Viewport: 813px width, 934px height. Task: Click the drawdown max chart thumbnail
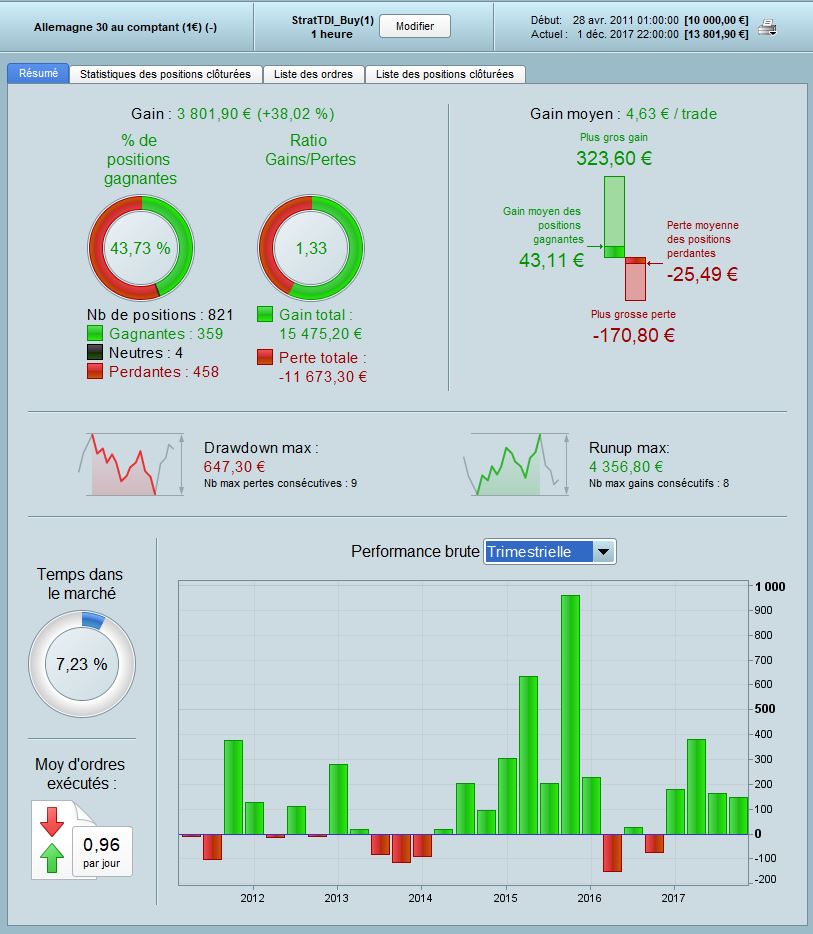(x=131, y=465)
